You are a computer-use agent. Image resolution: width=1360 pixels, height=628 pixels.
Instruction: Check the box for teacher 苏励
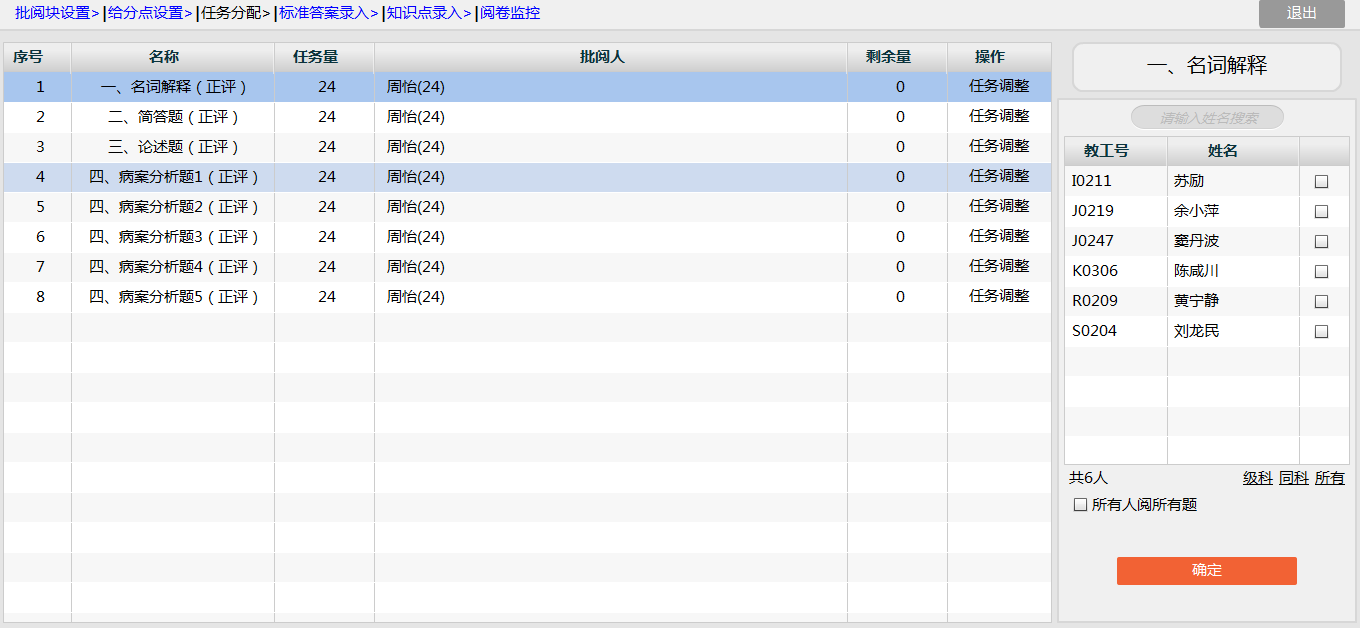(1321, 182)
